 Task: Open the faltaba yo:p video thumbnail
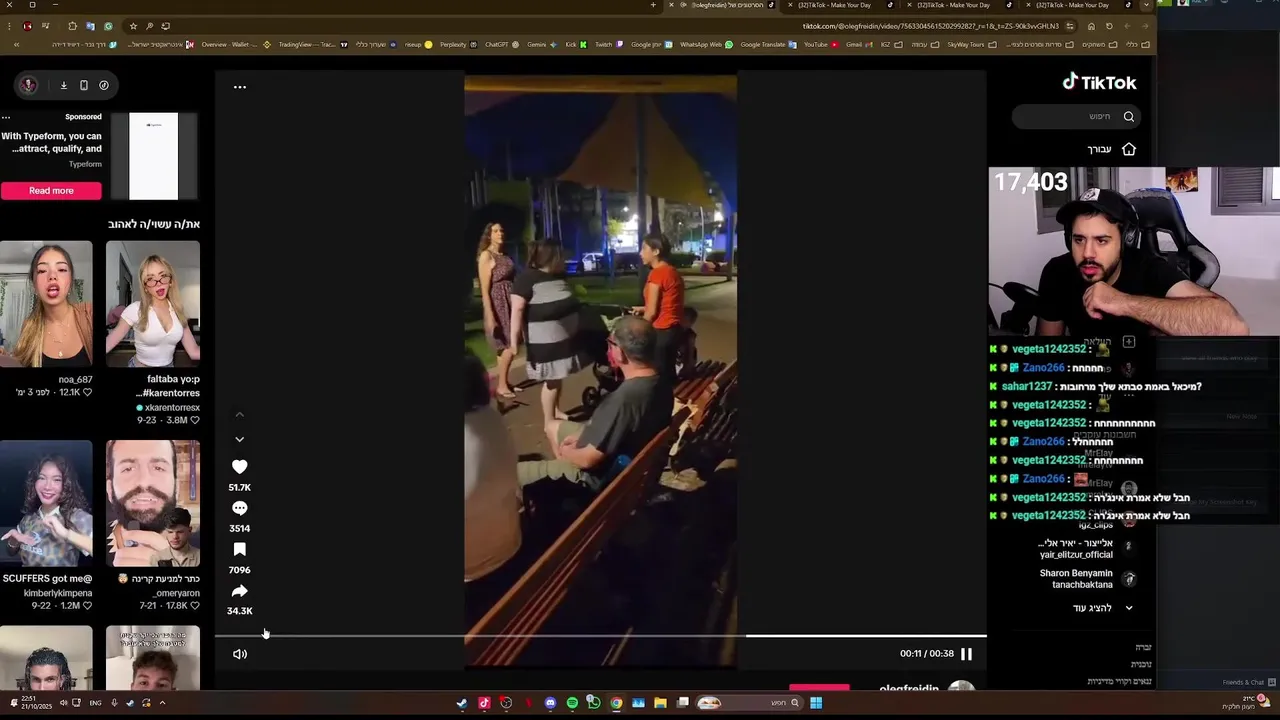click(x=153, y=304)
